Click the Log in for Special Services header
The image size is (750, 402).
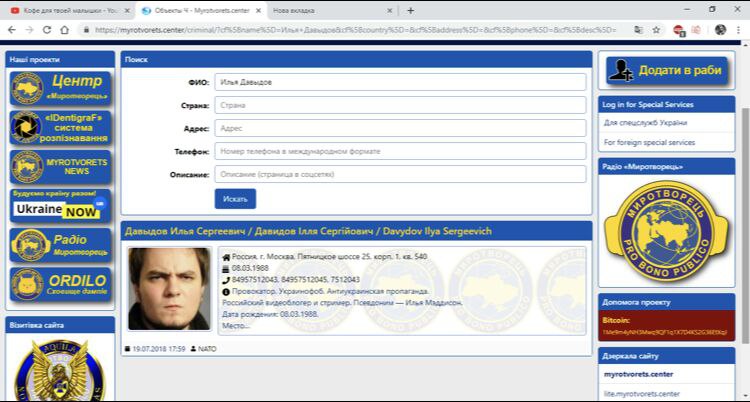pos(667,104)
